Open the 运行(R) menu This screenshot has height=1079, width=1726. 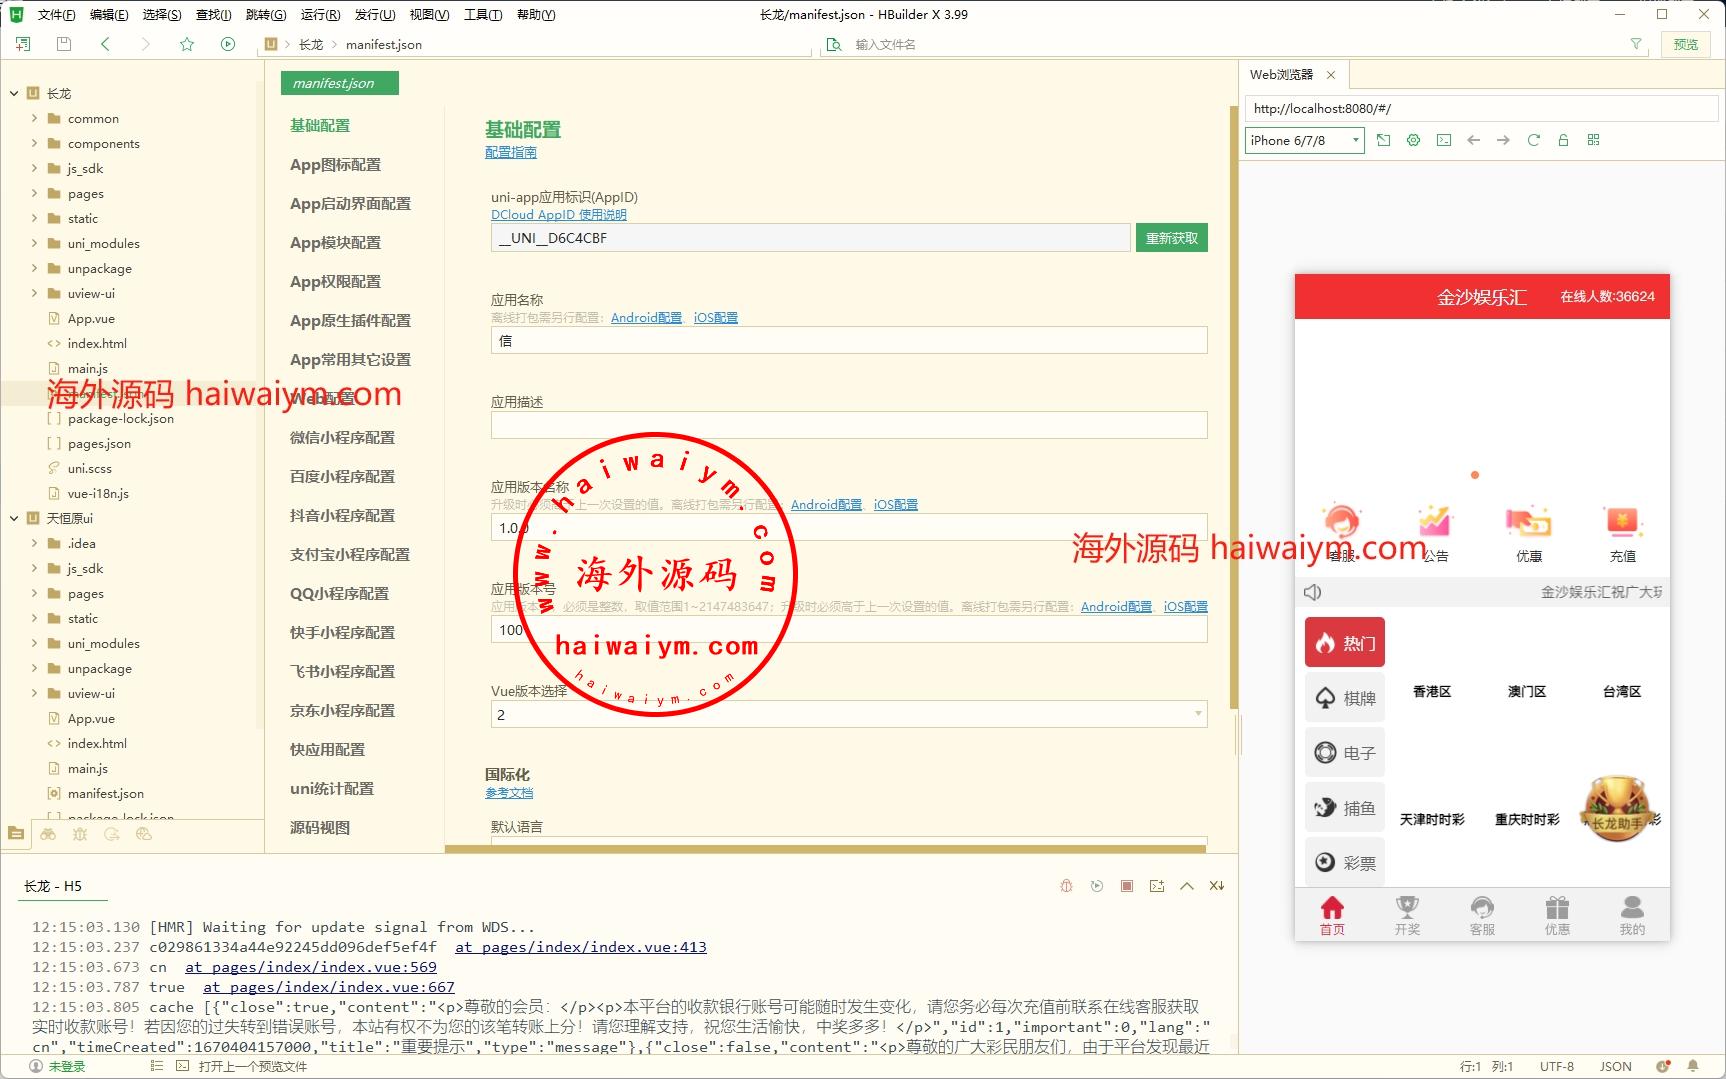(x=320, y=14)
